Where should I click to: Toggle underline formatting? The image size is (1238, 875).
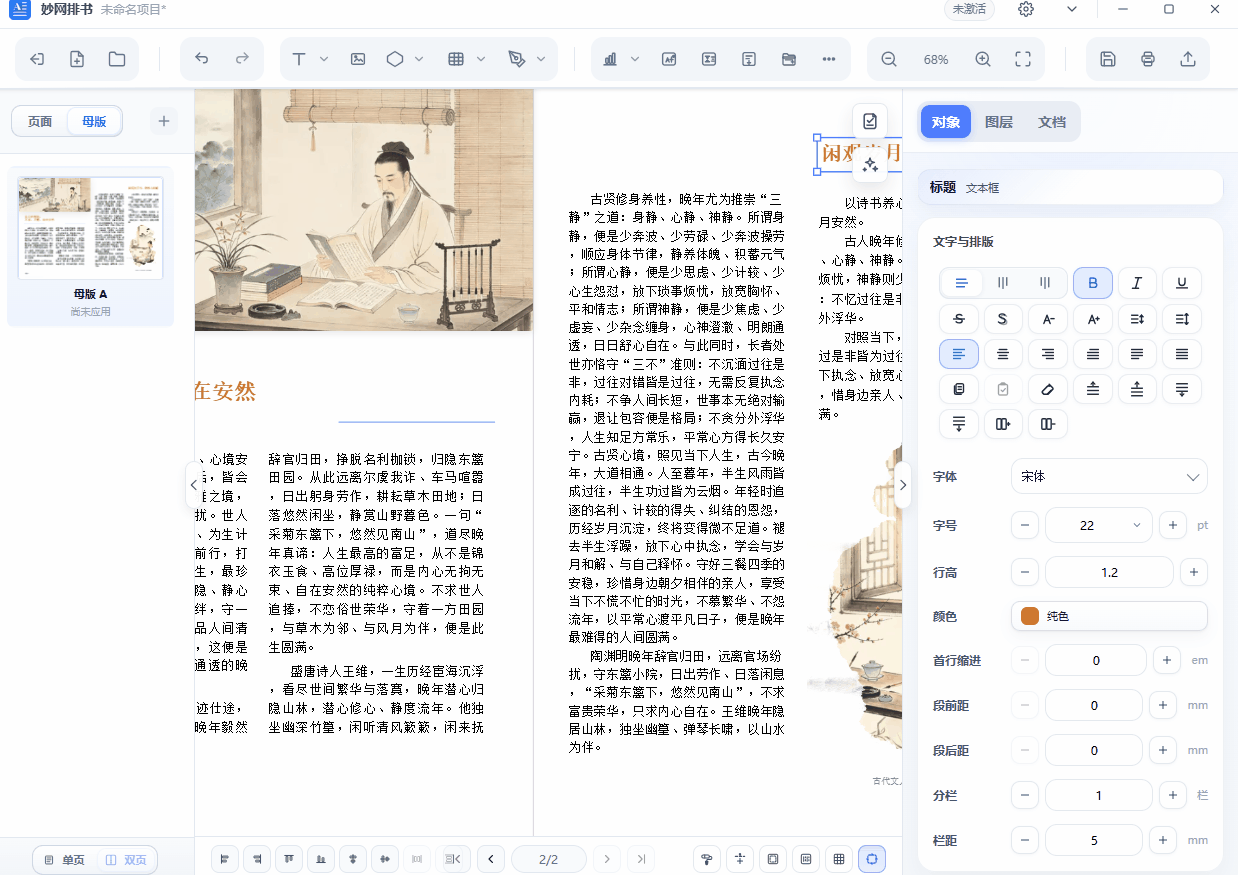tap(1182, 283)
